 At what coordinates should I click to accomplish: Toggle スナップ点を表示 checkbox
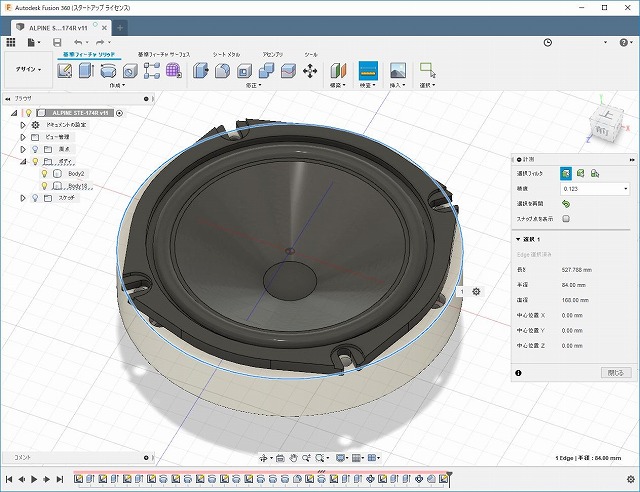click(x=566, y=218)
